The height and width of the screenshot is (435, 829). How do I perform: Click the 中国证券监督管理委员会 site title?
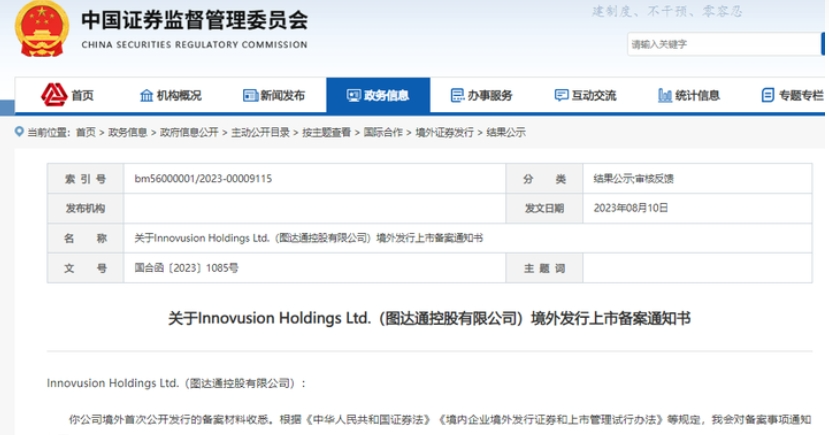coord(194,22)
